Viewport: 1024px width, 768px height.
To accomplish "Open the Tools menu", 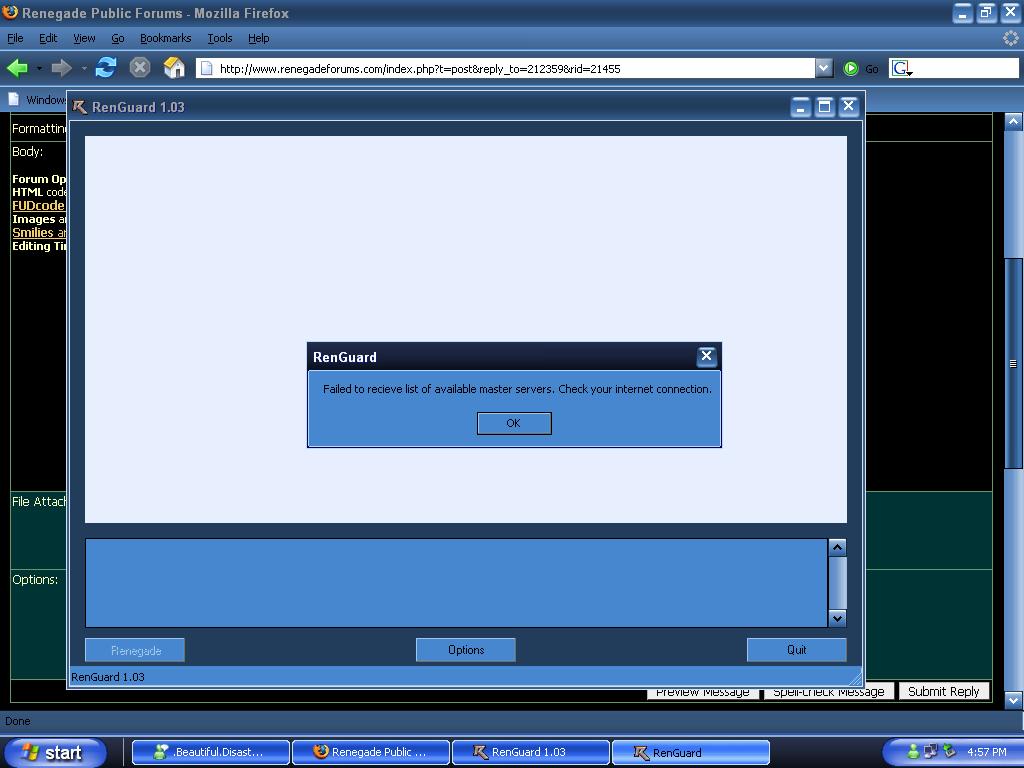I will tap(219, 38).
